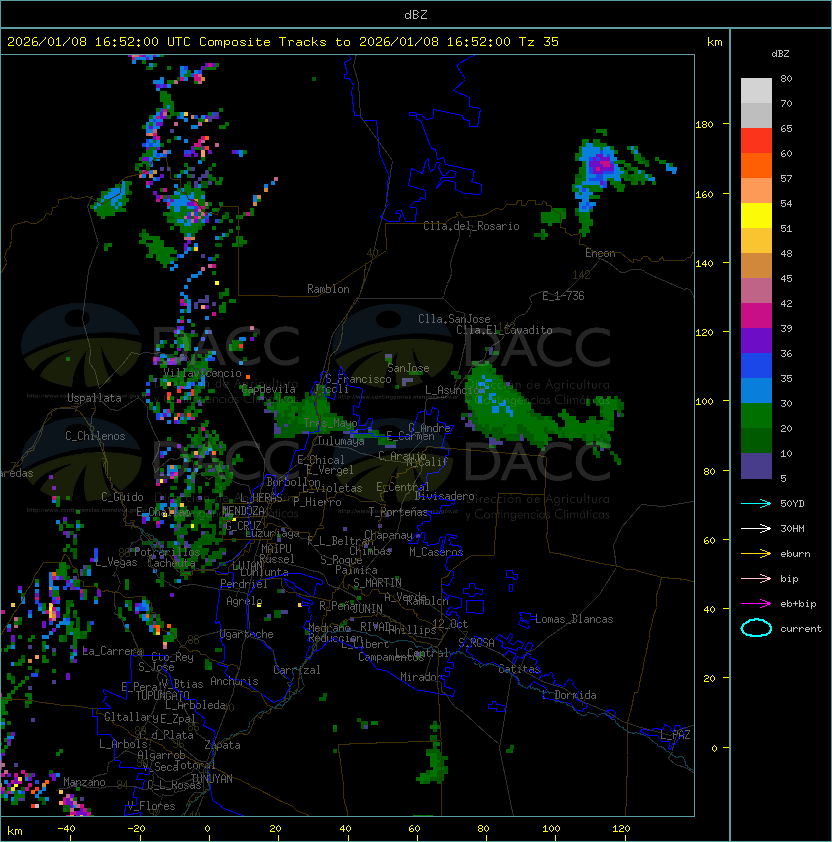Click the bright green 20-30 dBZ swatch
This screenshot has width=832, height=842.
click(756, 416)
